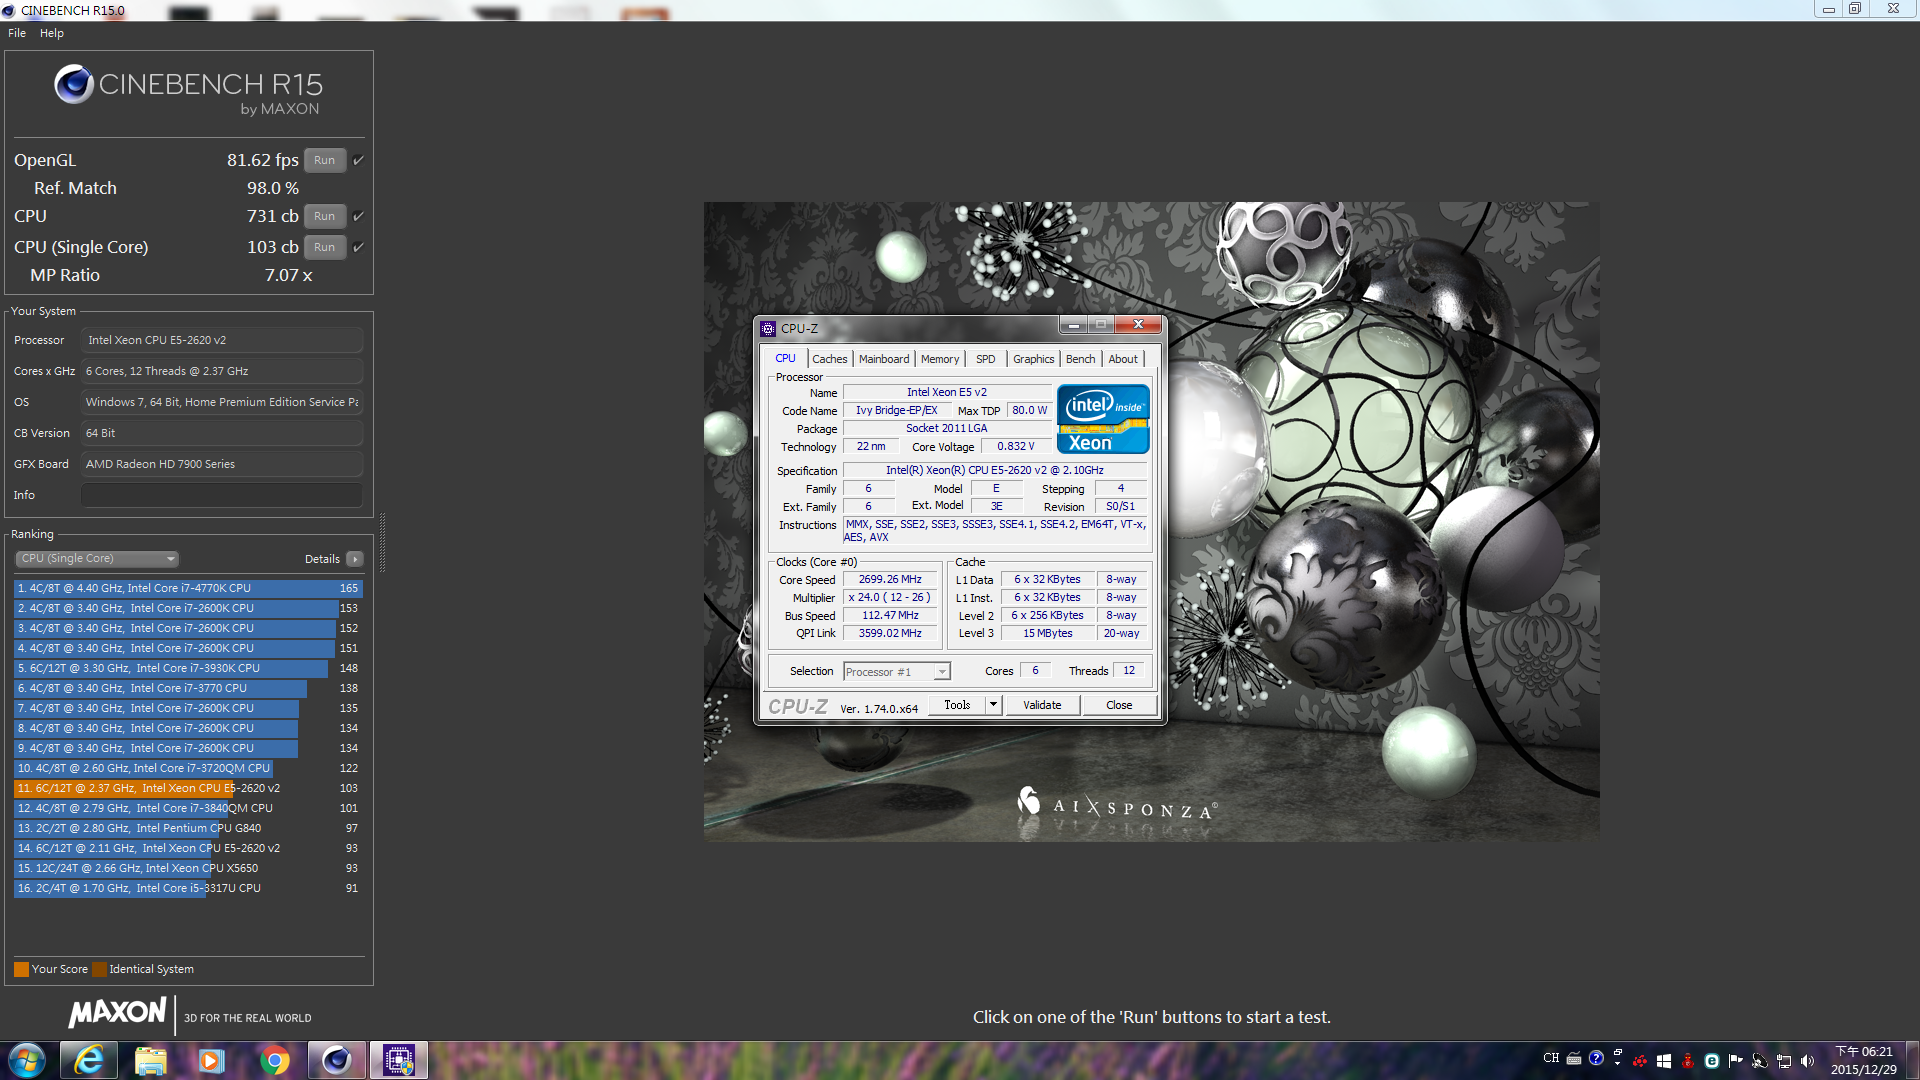The width and height of the screenshot is (1920, 1080).
Task: Open the Action Center flag tray icon
Action: (1735, 1061)
